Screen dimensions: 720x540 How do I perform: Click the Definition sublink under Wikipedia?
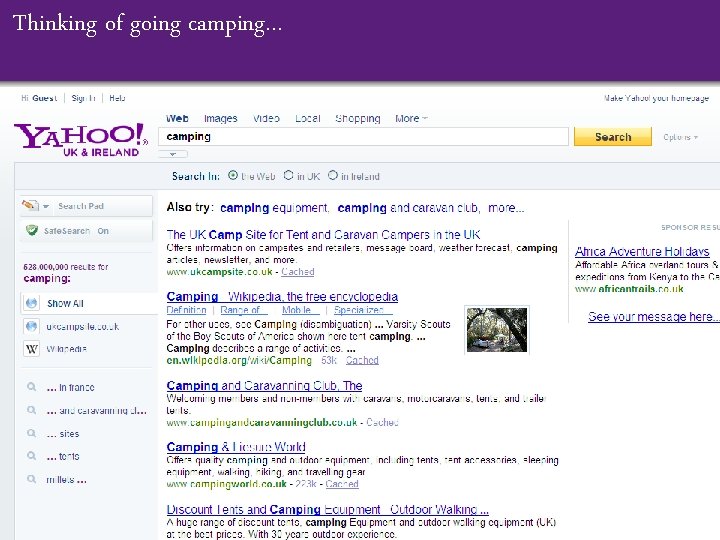186,310
